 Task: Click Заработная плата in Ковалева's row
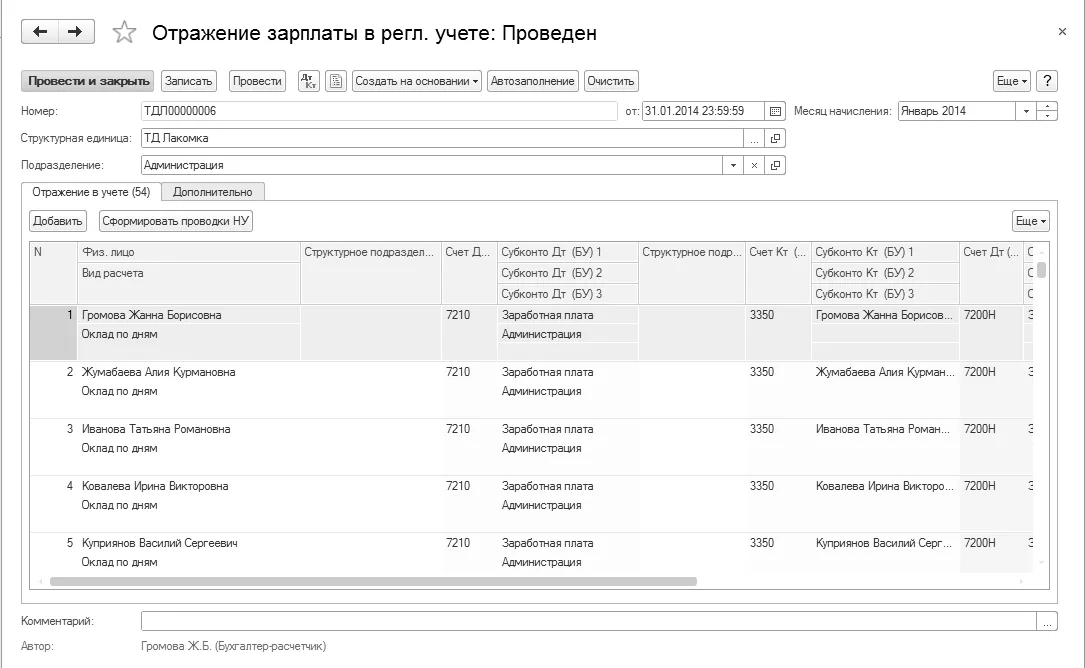(547, 486)
